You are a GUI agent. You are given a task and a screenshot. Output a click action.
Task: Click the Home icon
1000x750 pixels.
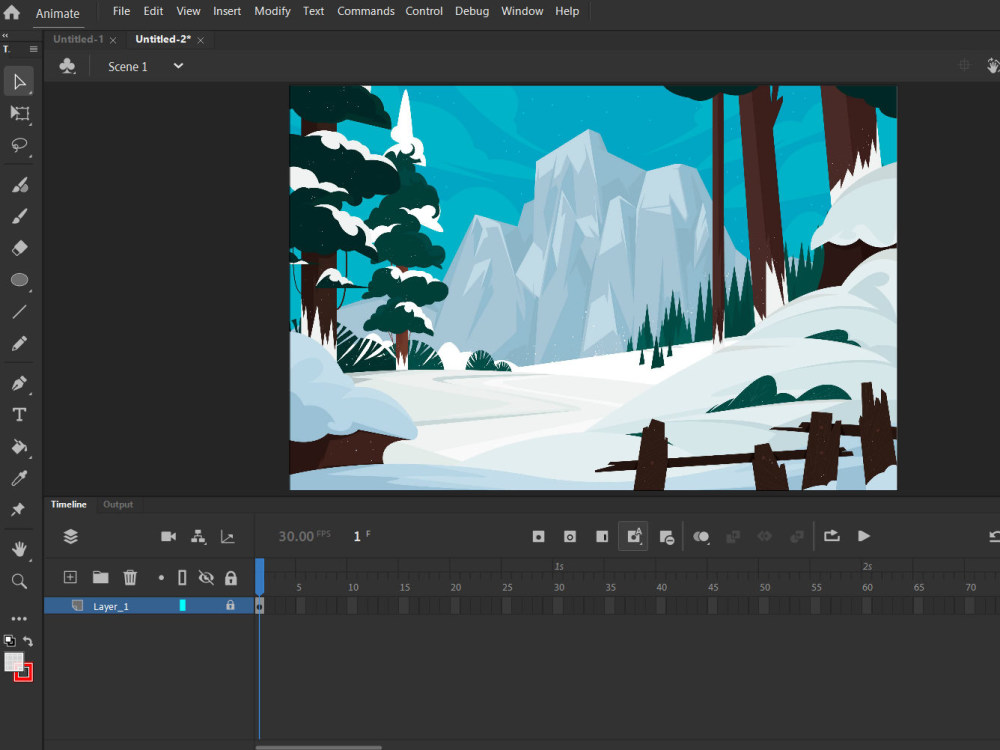pos(11,11)
